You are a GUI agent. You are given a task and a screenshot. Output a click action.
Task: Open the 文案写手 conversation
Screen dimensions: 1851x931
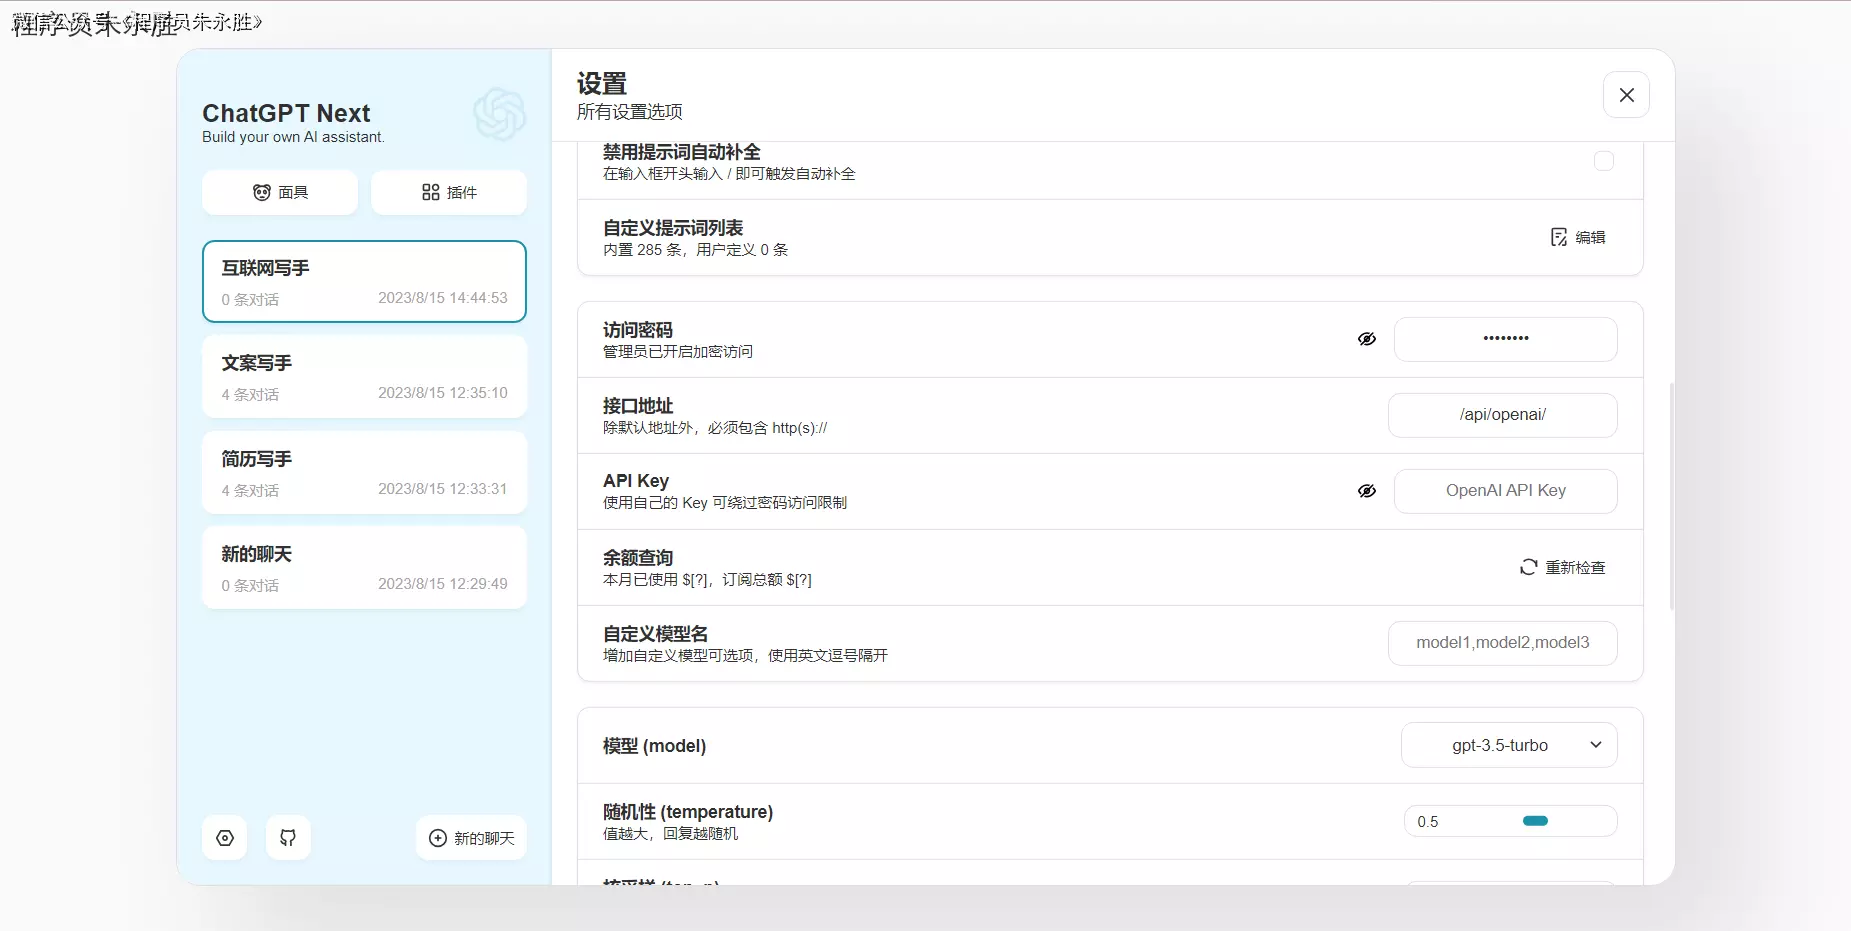click(x=364, y=377)
